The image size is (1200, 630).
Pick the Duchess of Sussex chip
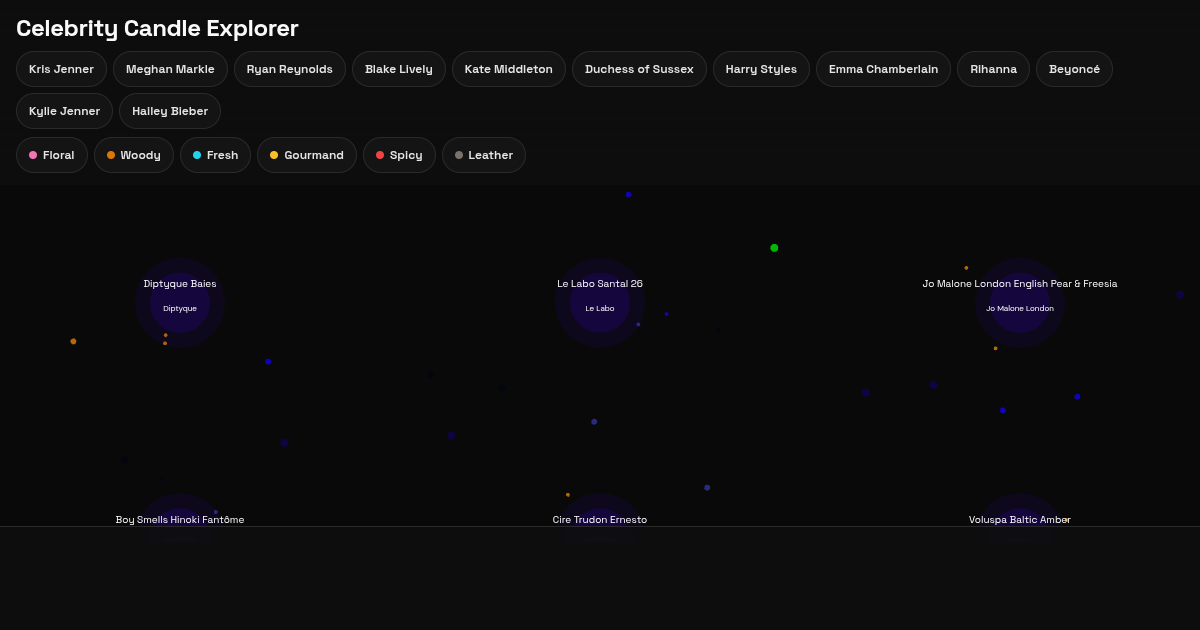[x=639, y=69]
